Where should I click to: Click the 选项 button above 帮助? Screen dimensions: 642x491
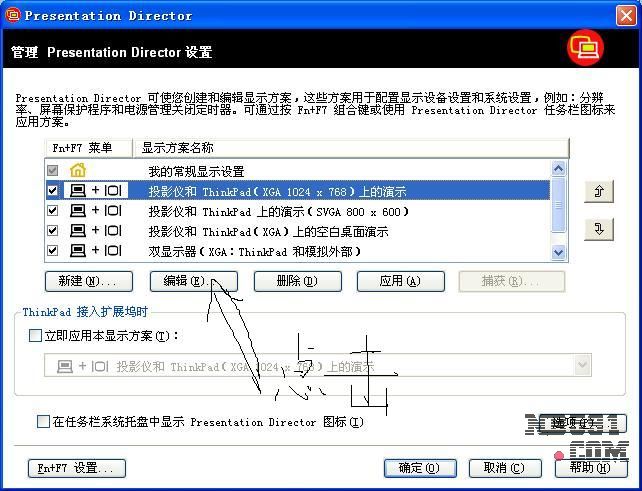(x=583, y=423)
